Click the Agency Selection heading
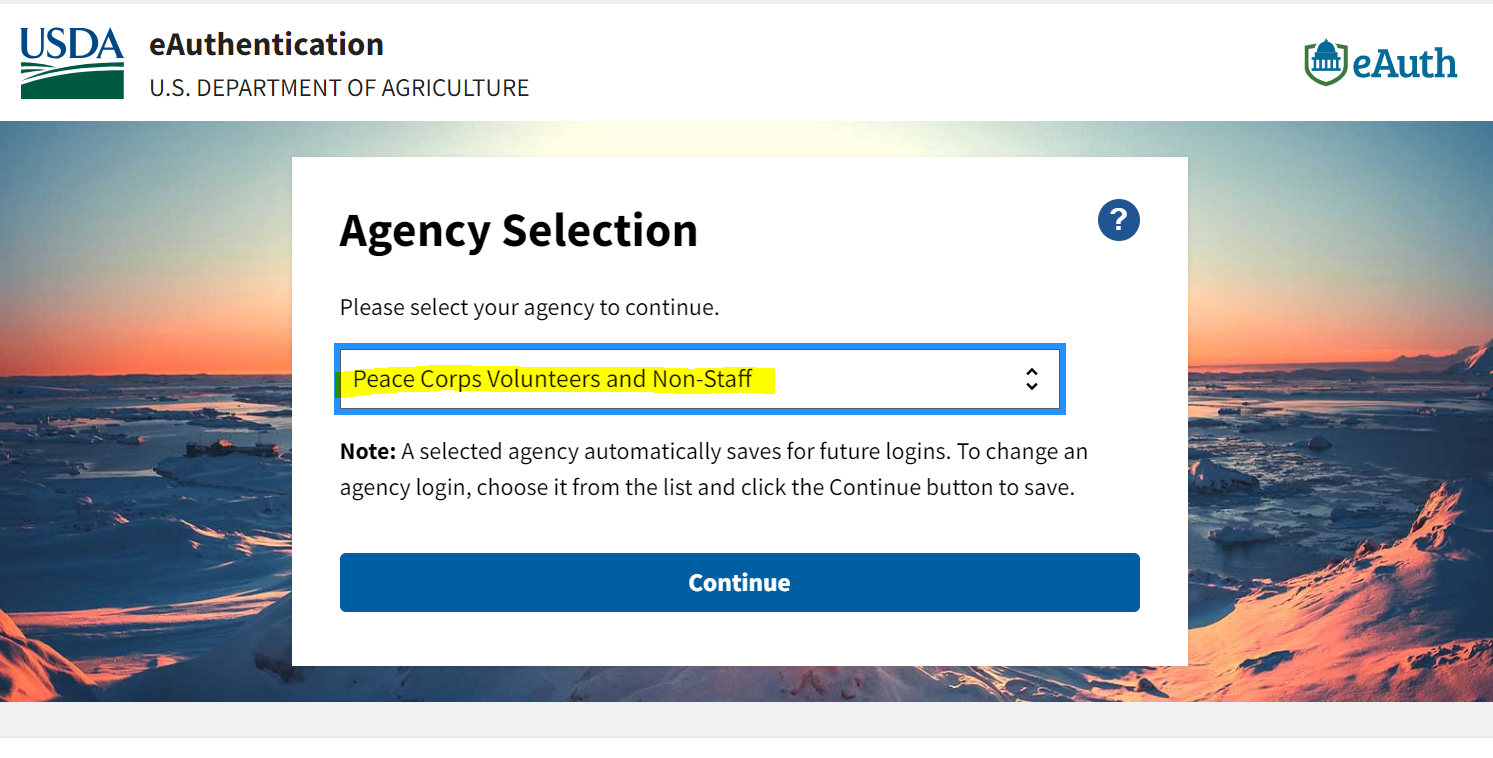Viewport: 1493px width, 758px height. point(518,230)
